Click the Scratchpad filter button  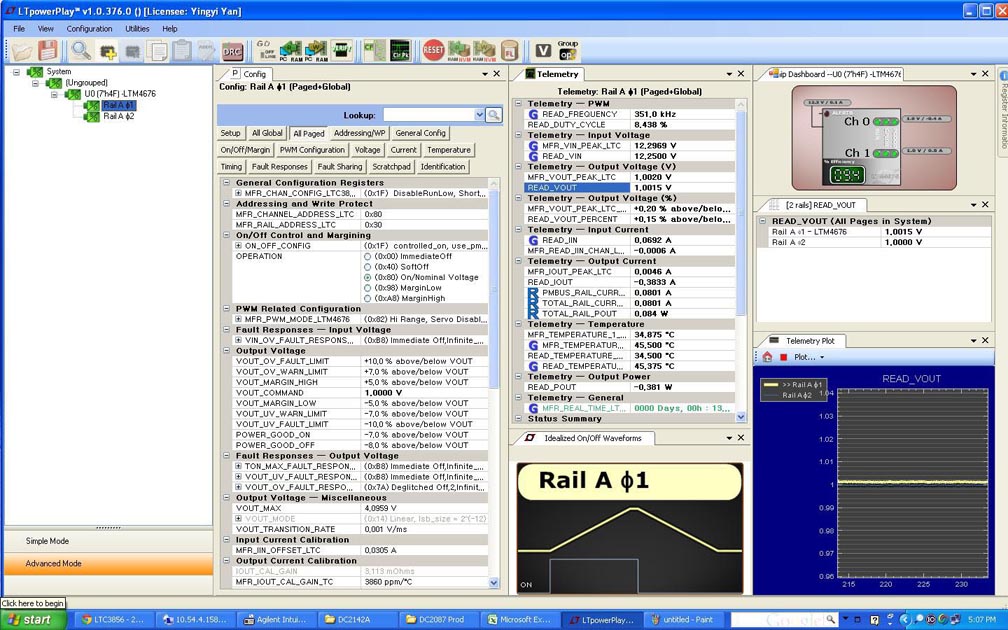pos(392,166)
